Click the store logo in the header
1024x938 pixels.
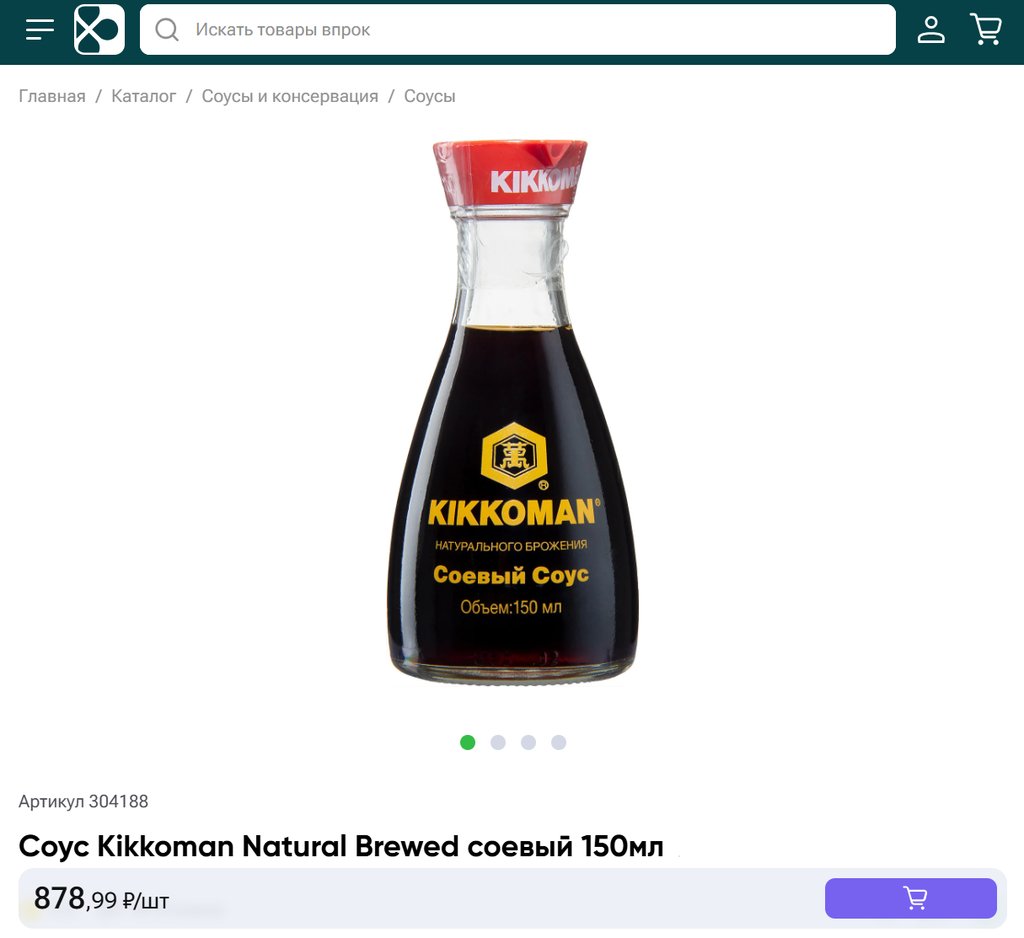pos(99,29)
